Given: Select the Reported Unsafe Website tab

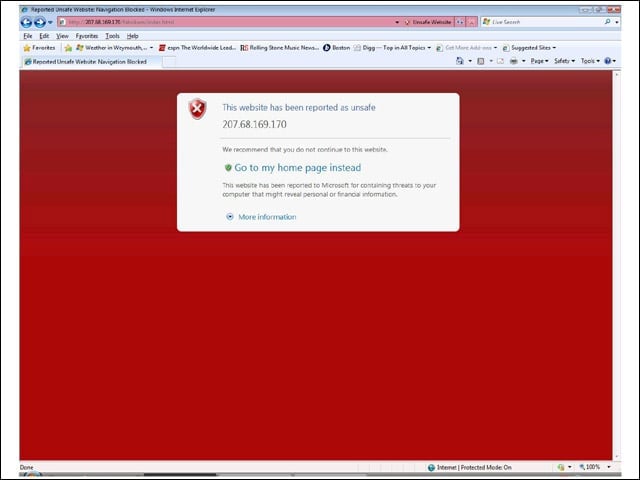Looking at the screenshot, I should tap(91, 62).
